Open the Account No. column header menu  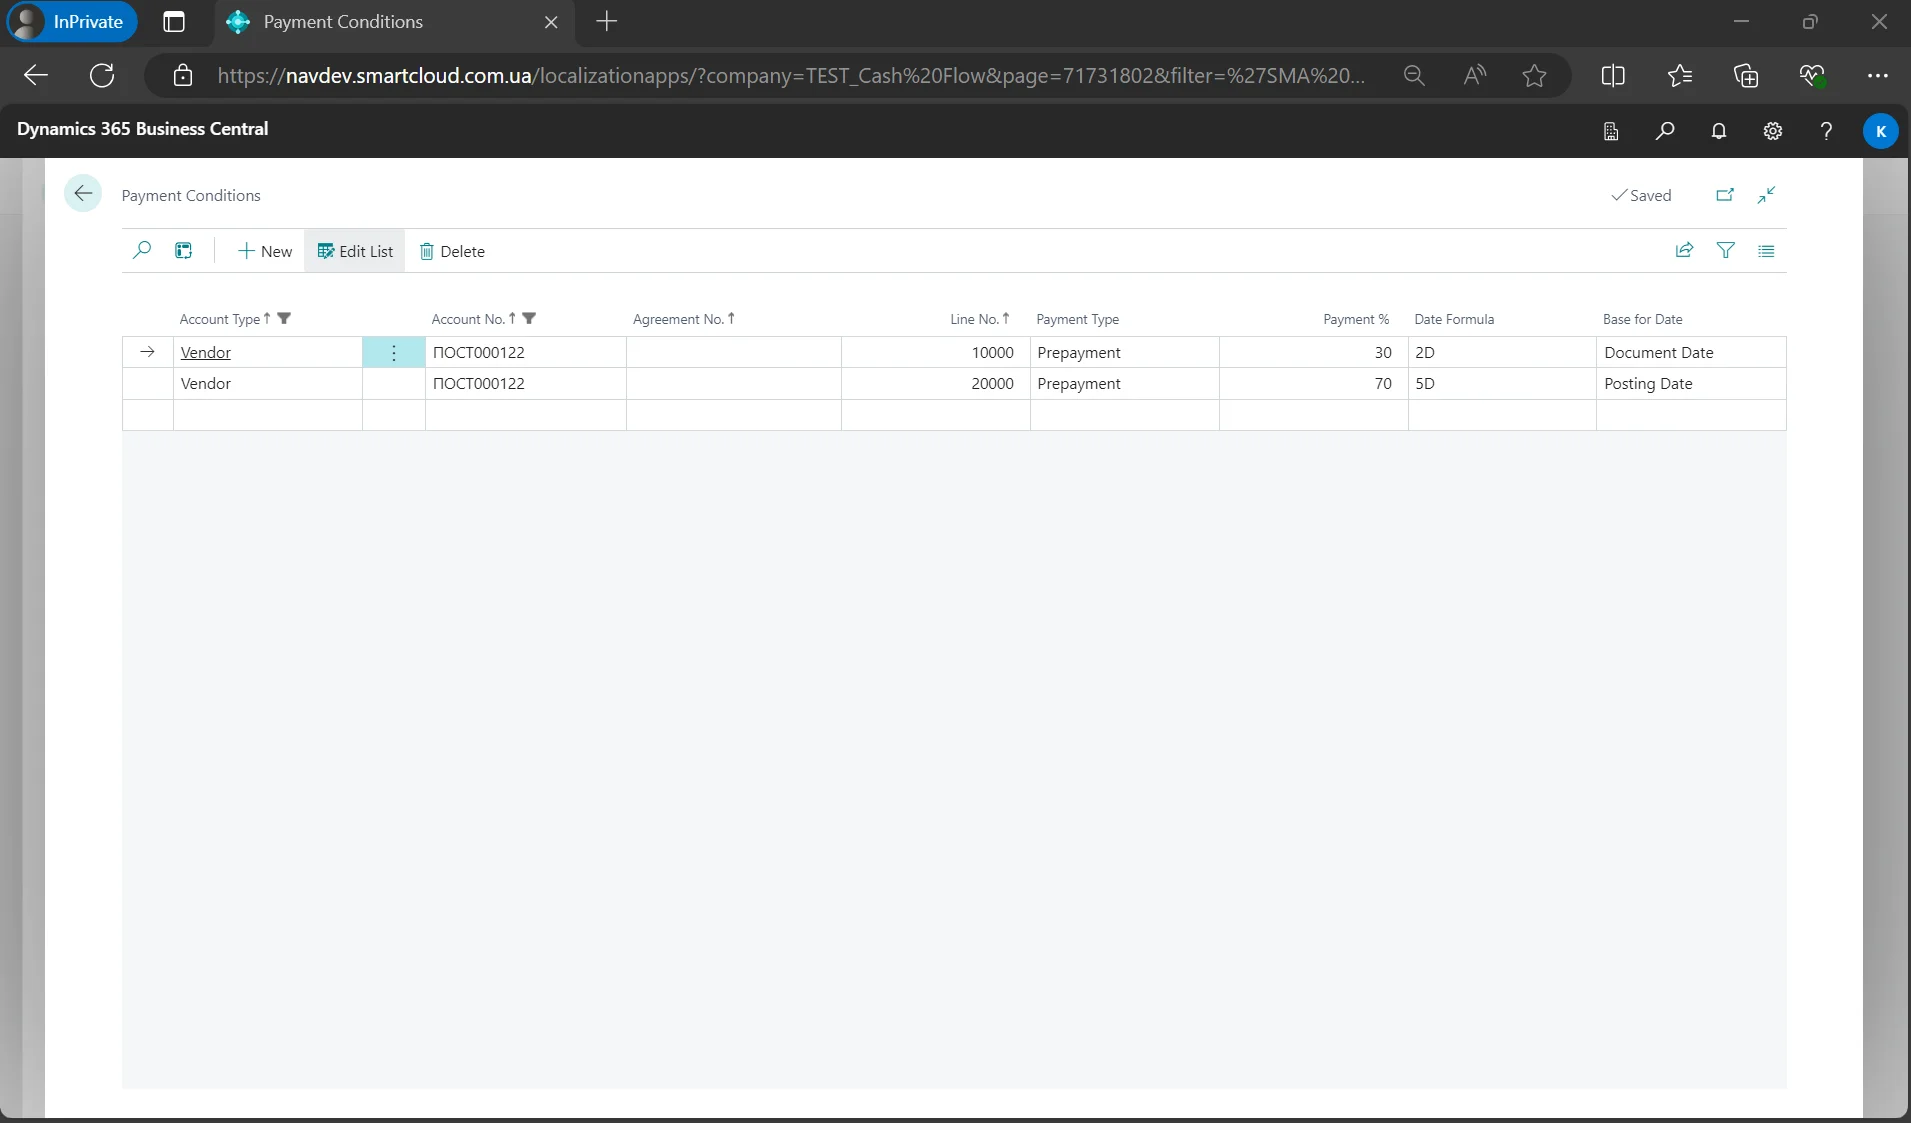[468, 319]
